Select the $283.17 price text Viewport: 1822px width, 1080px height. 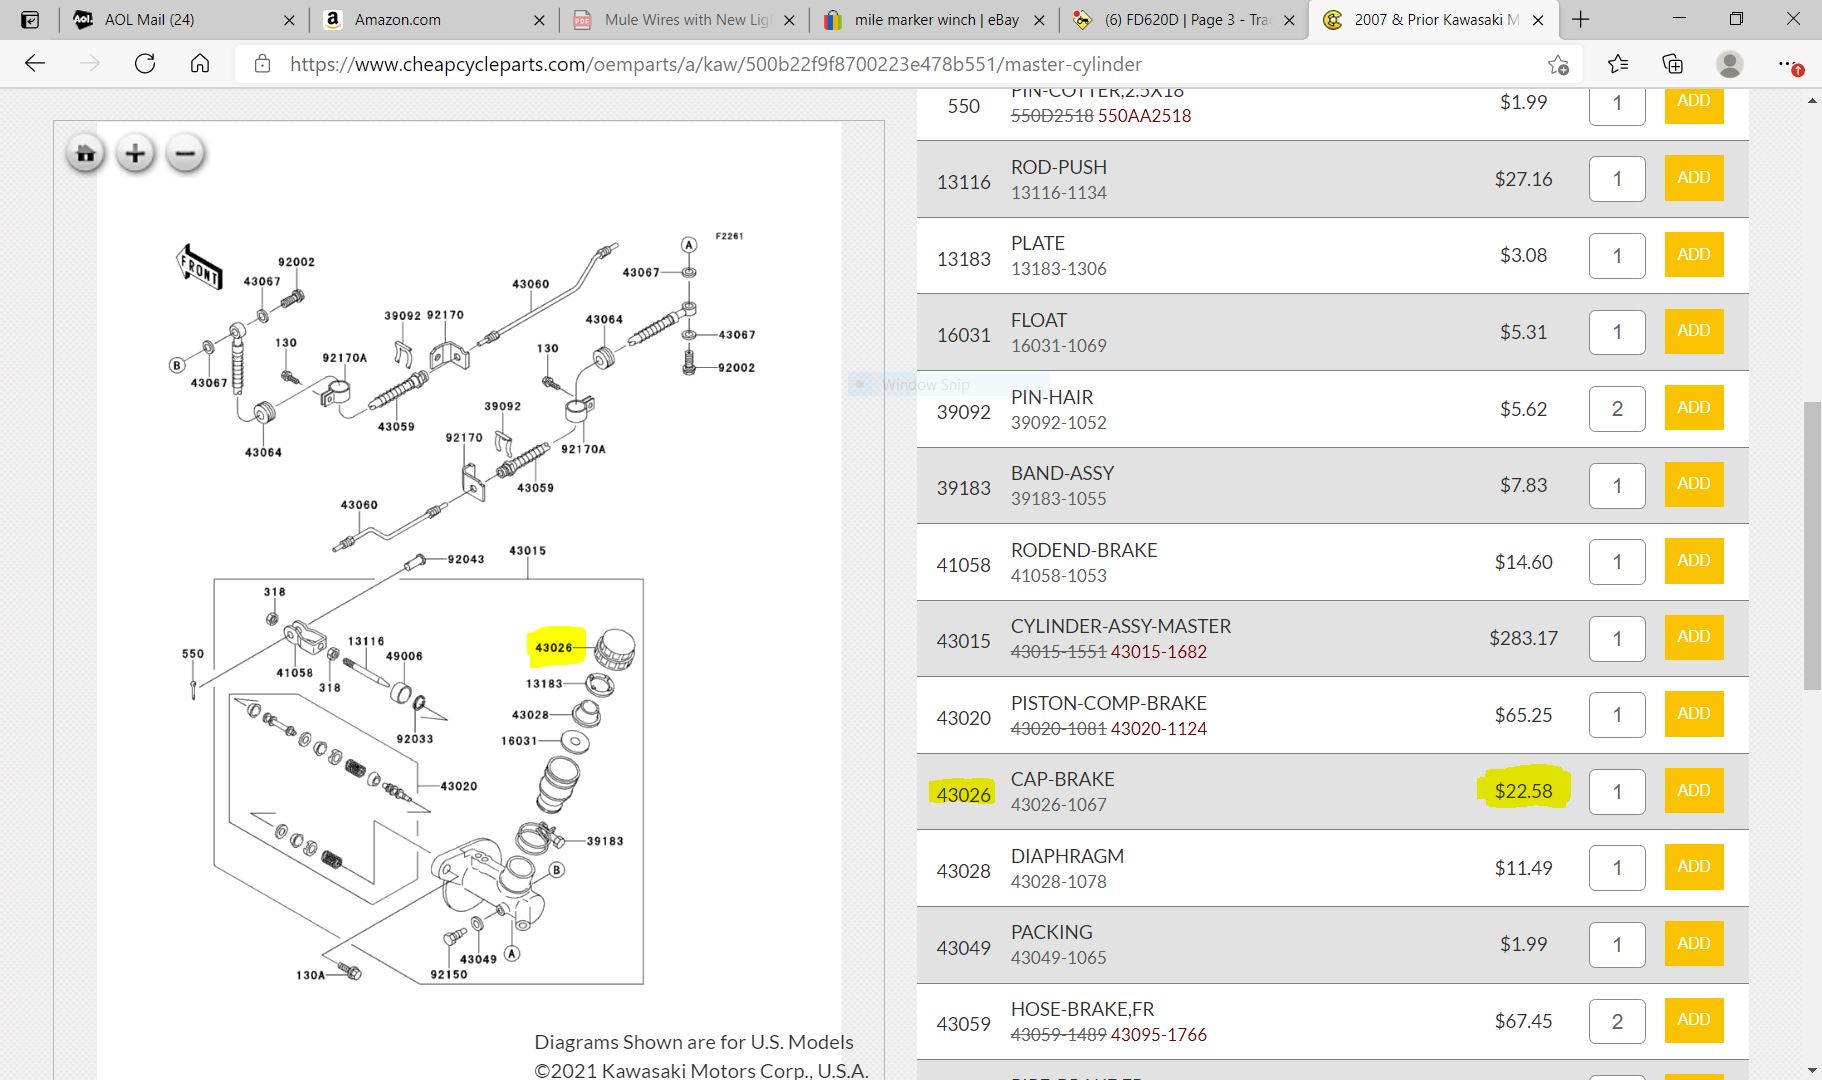pos(1523,638)
